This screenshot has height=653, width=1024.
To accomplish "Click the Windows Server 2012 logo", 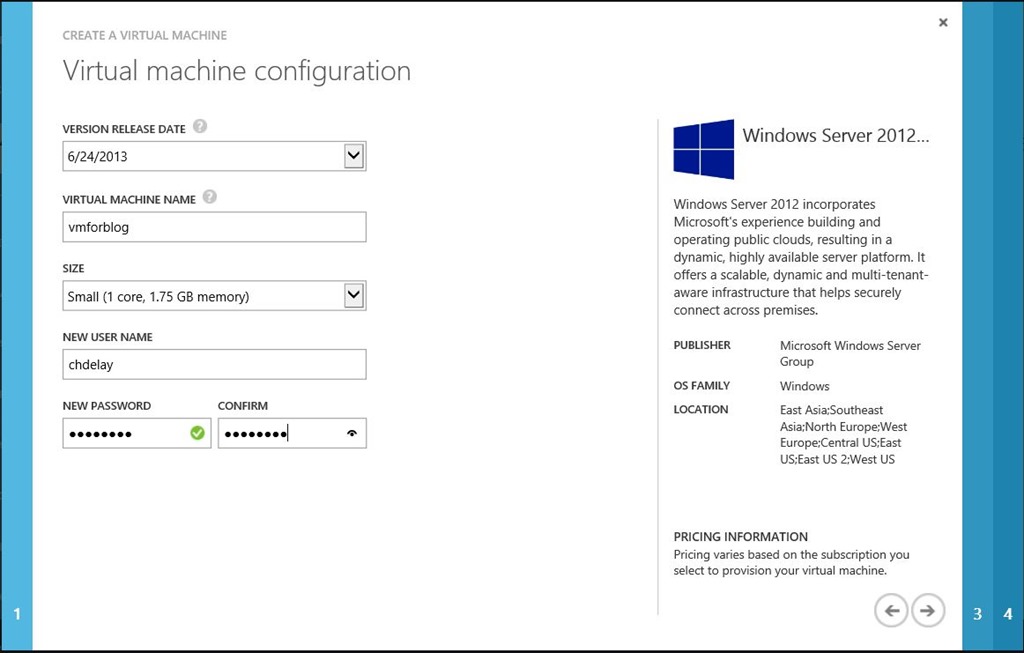I will (x=703, y=149).
